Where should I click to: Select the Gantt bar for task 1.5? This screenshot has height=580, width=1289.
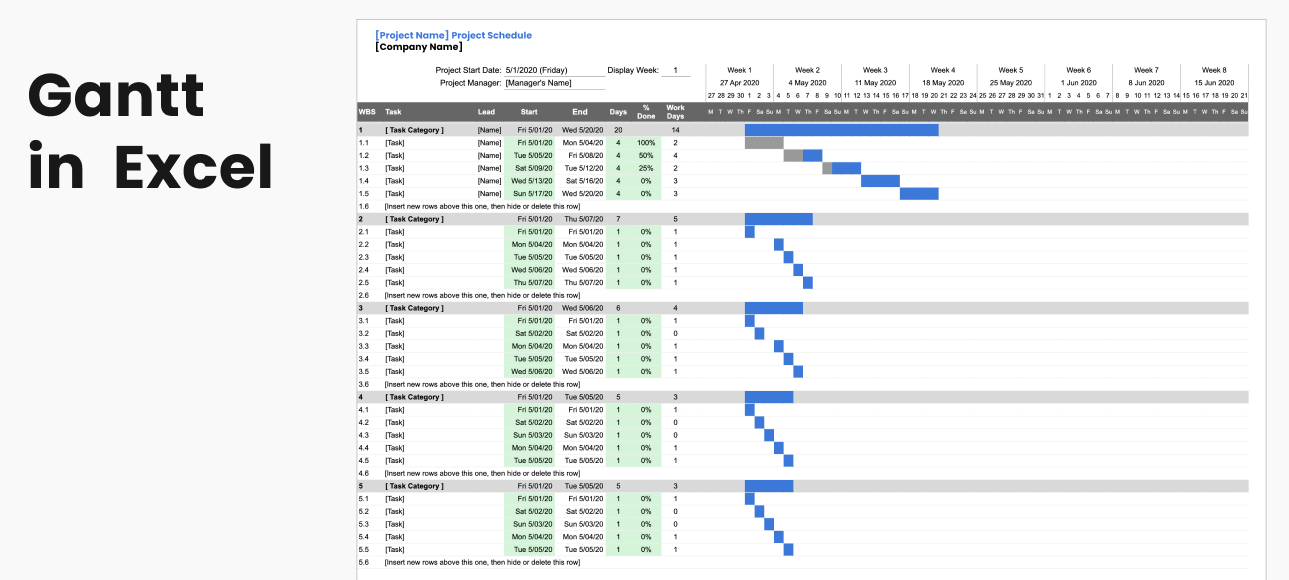919,194
